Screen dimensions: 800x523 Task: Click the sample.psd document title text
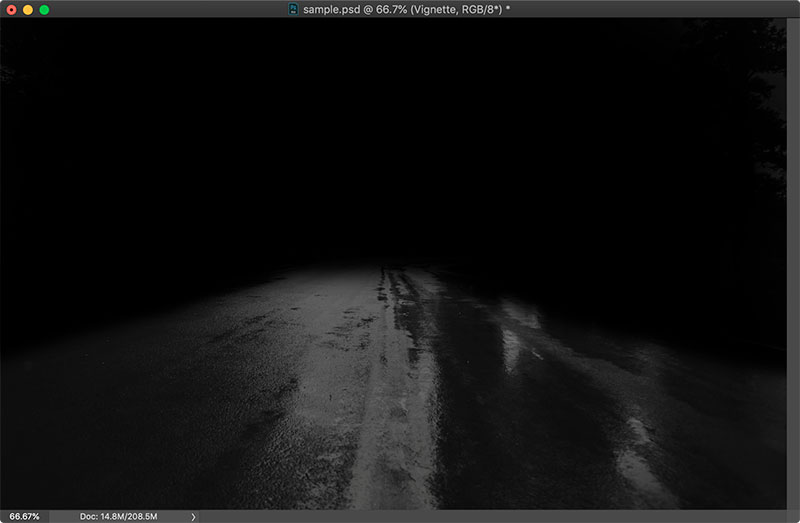click(406, 9)
